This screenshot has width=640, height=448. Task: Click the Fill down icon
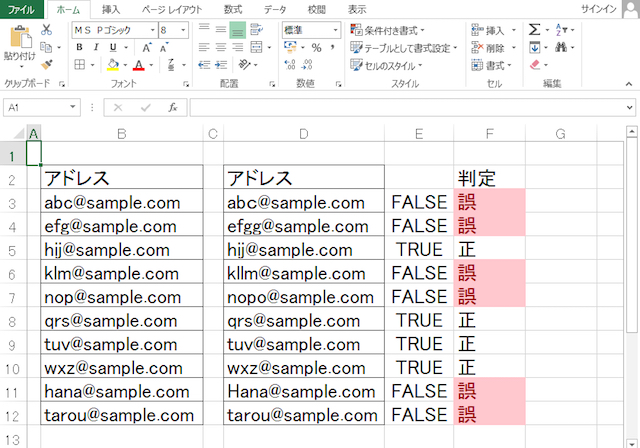click(535, 48)
